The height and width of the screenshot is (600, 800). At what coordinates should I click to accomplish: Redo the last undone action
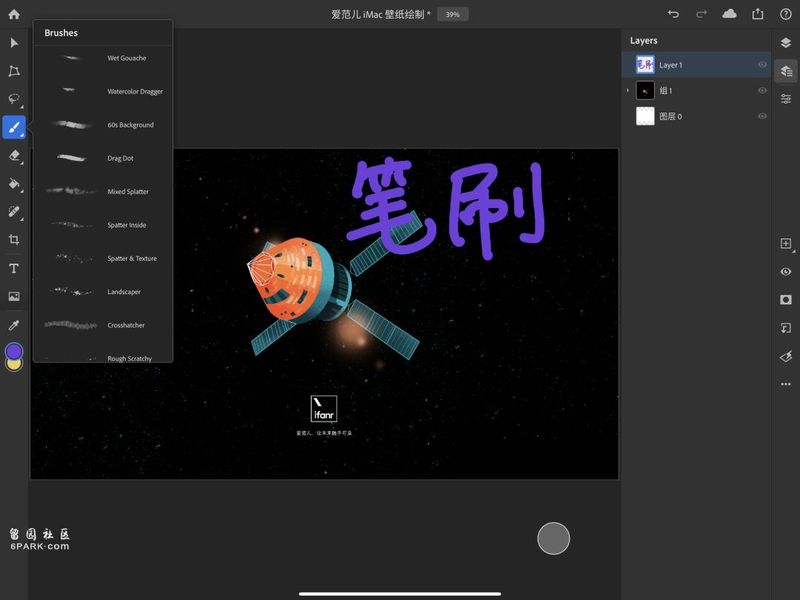(702, 14)
